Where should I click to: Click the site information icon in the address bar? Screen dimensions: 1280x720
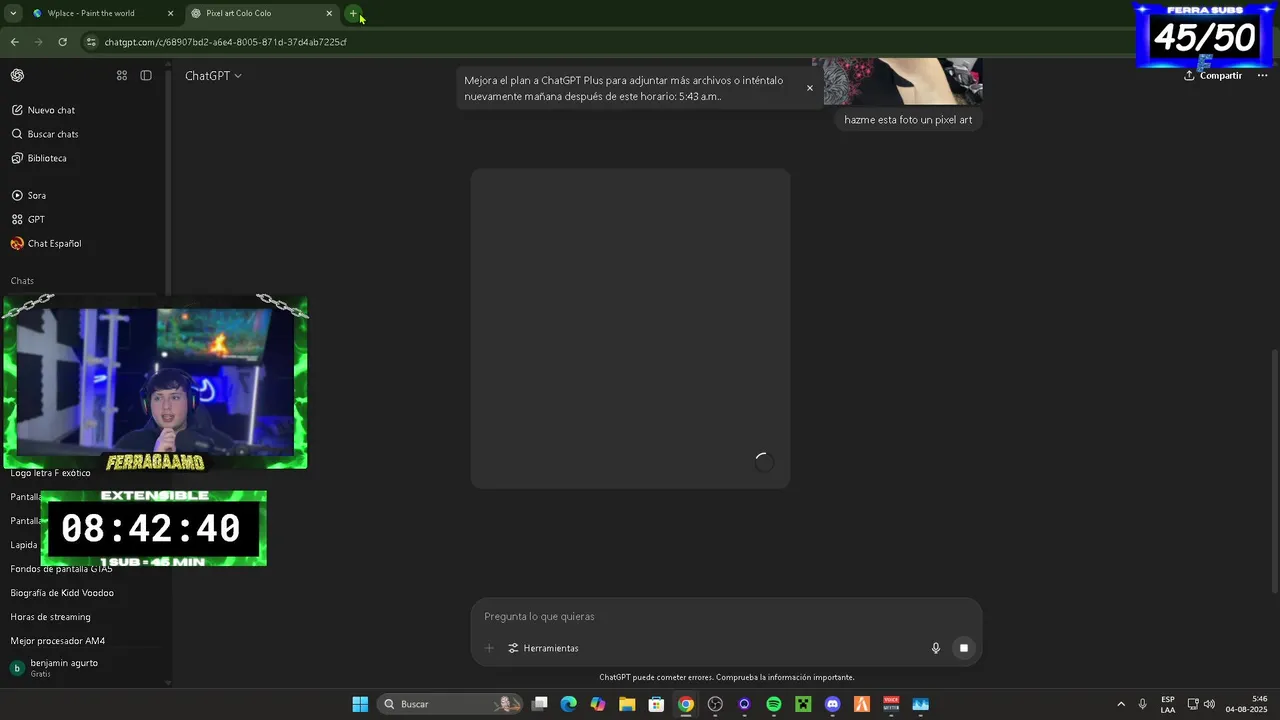coord(91,42)
